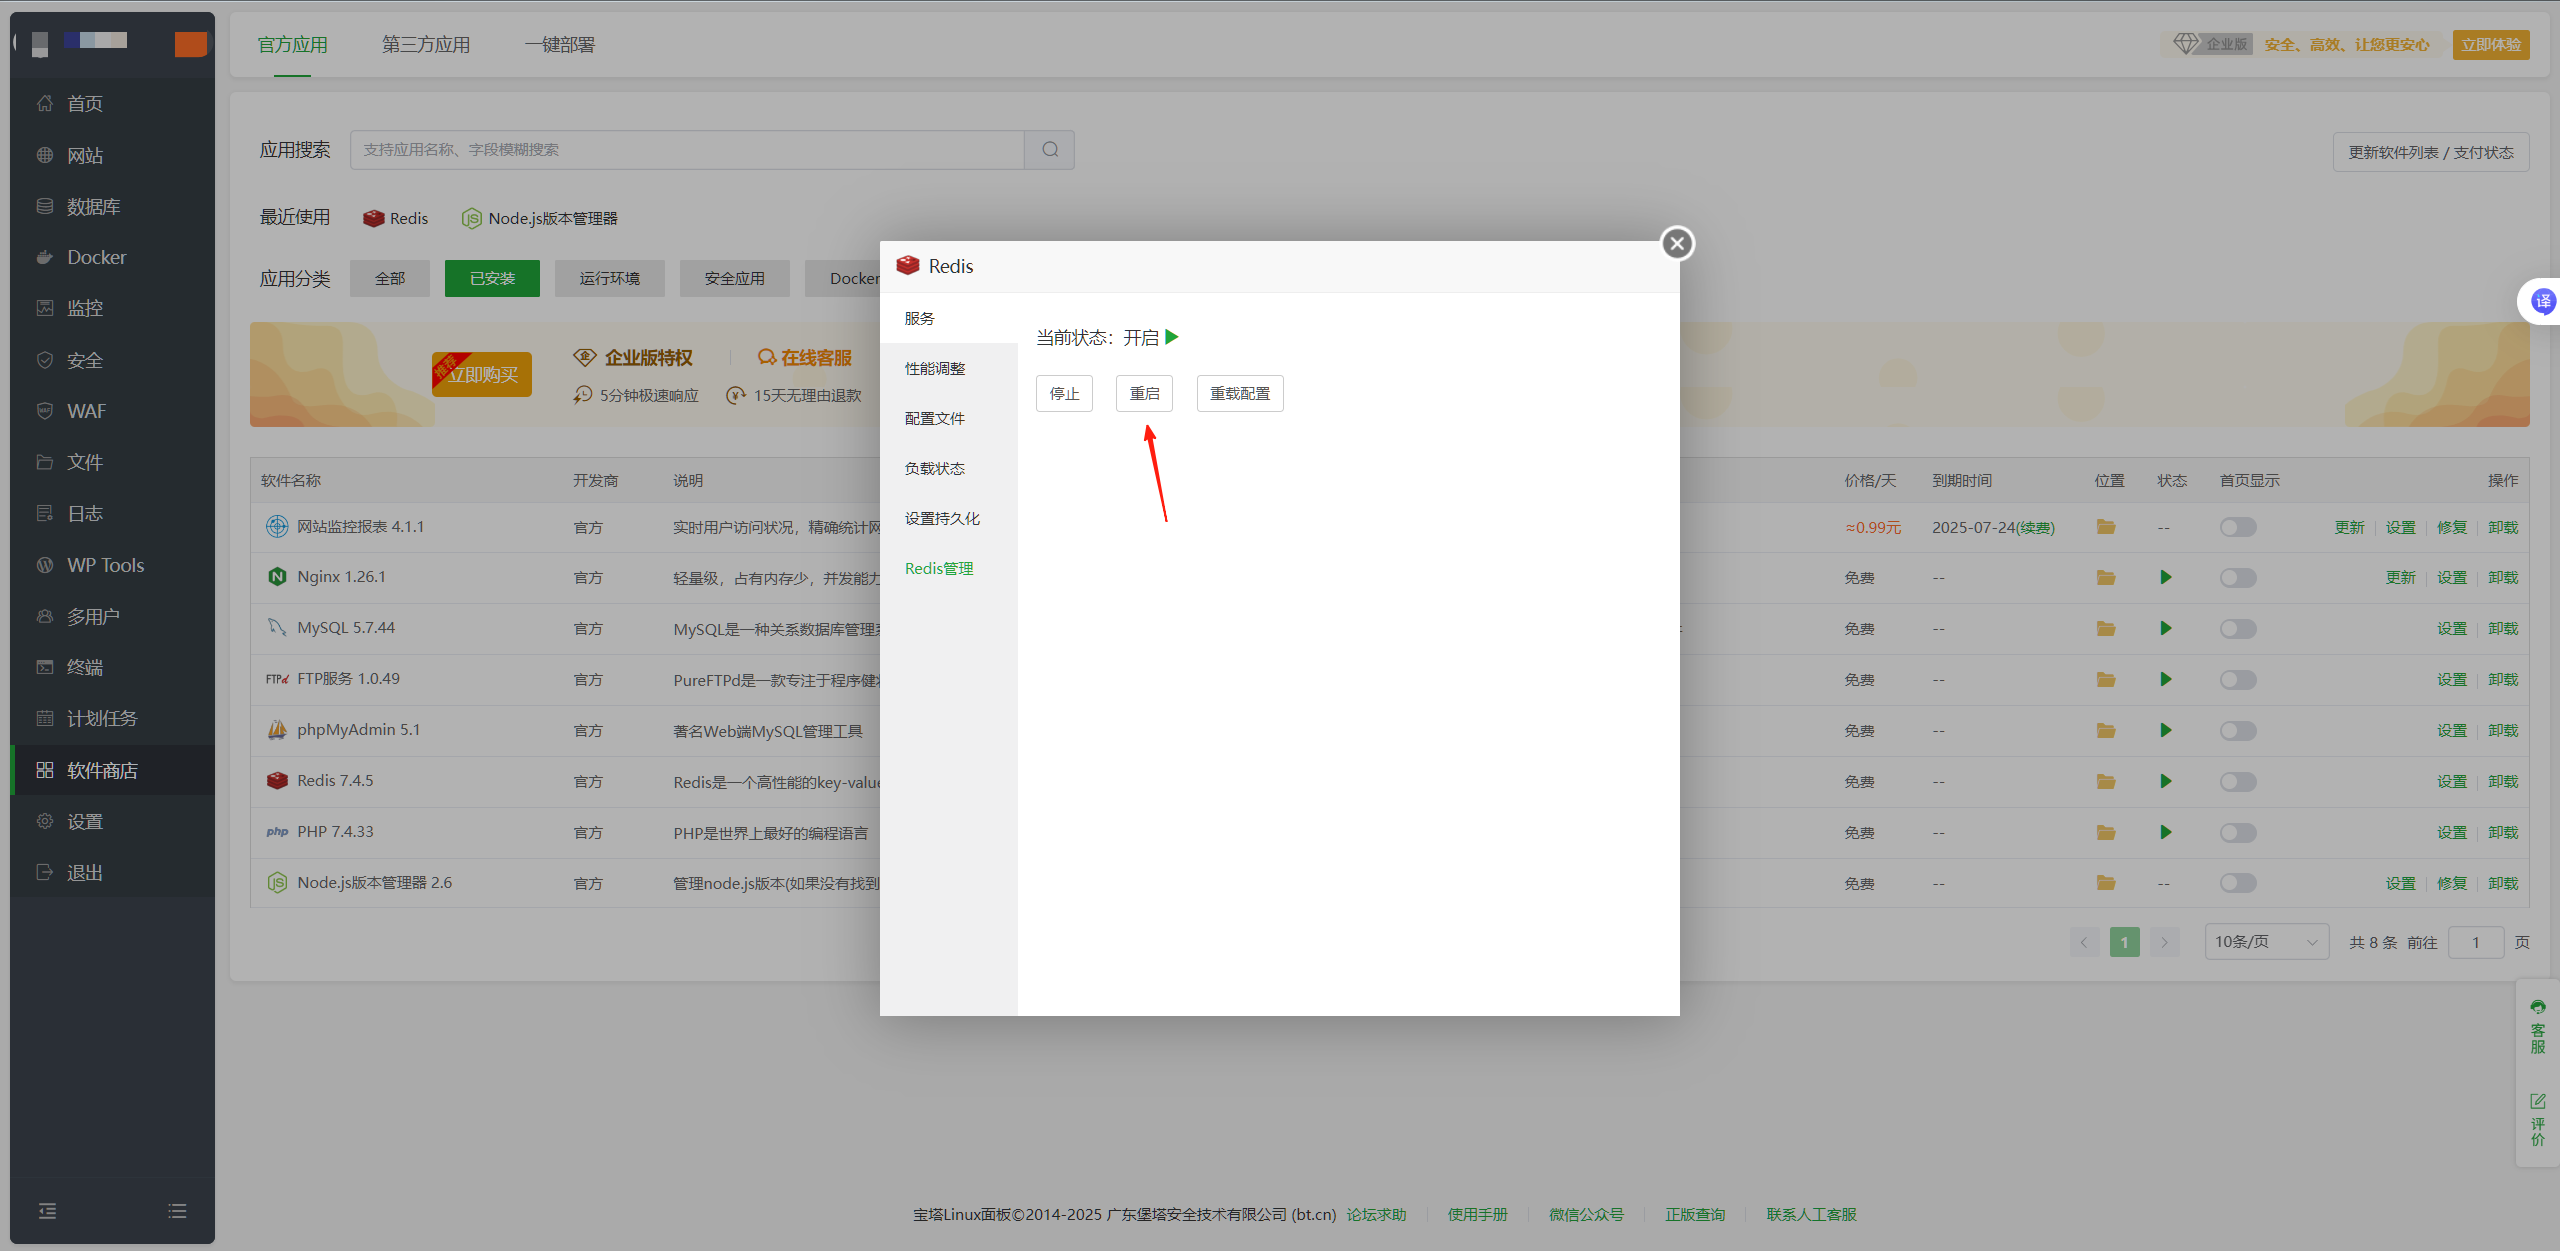Open 网站 in the sidebar
This screenshot has height=1251, width=2560.
pyautogui.click(x=112, y=155)
